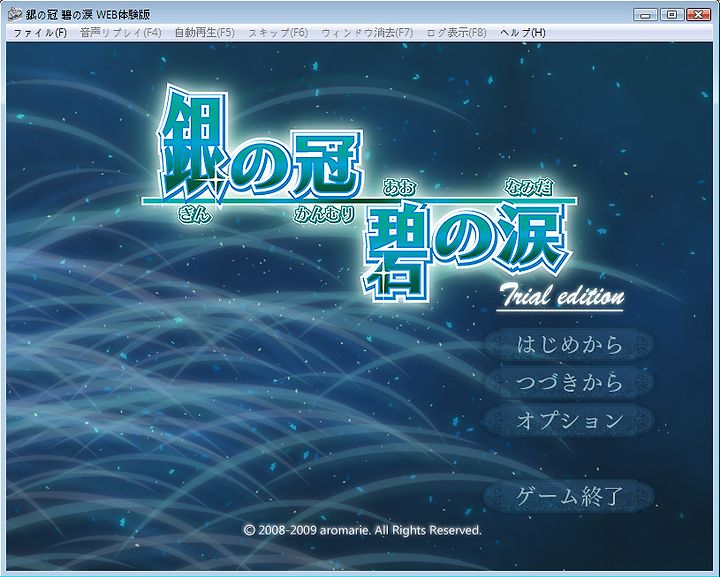Click the application icon in title bar
Viewport: 720px width, 577px height.
(15, 14)
